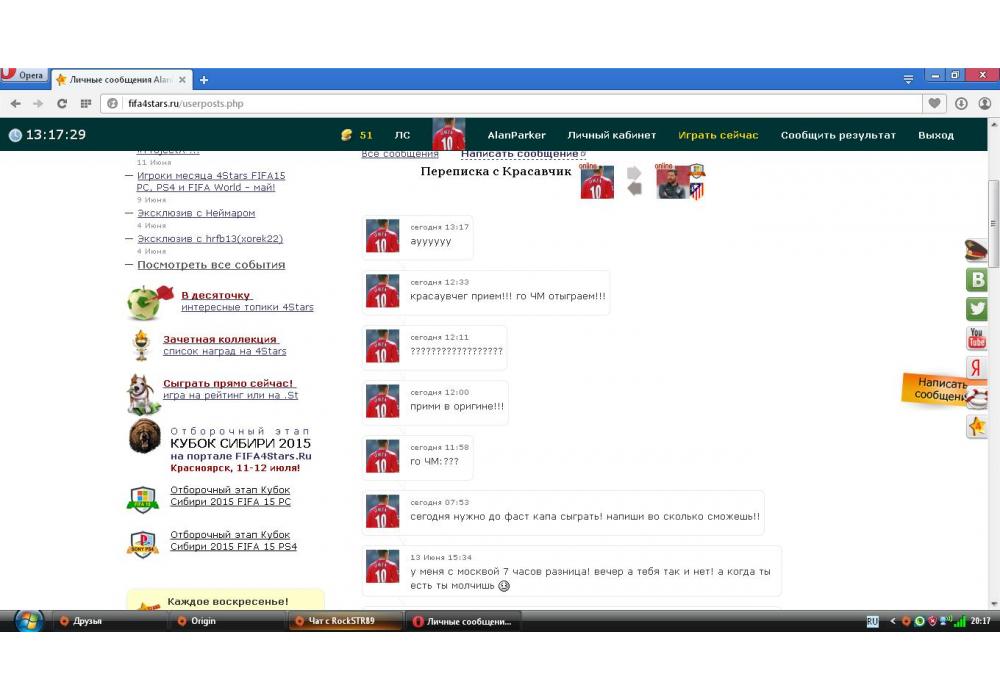Click the AlanParker profile avatar thumbnail in header

449,135
